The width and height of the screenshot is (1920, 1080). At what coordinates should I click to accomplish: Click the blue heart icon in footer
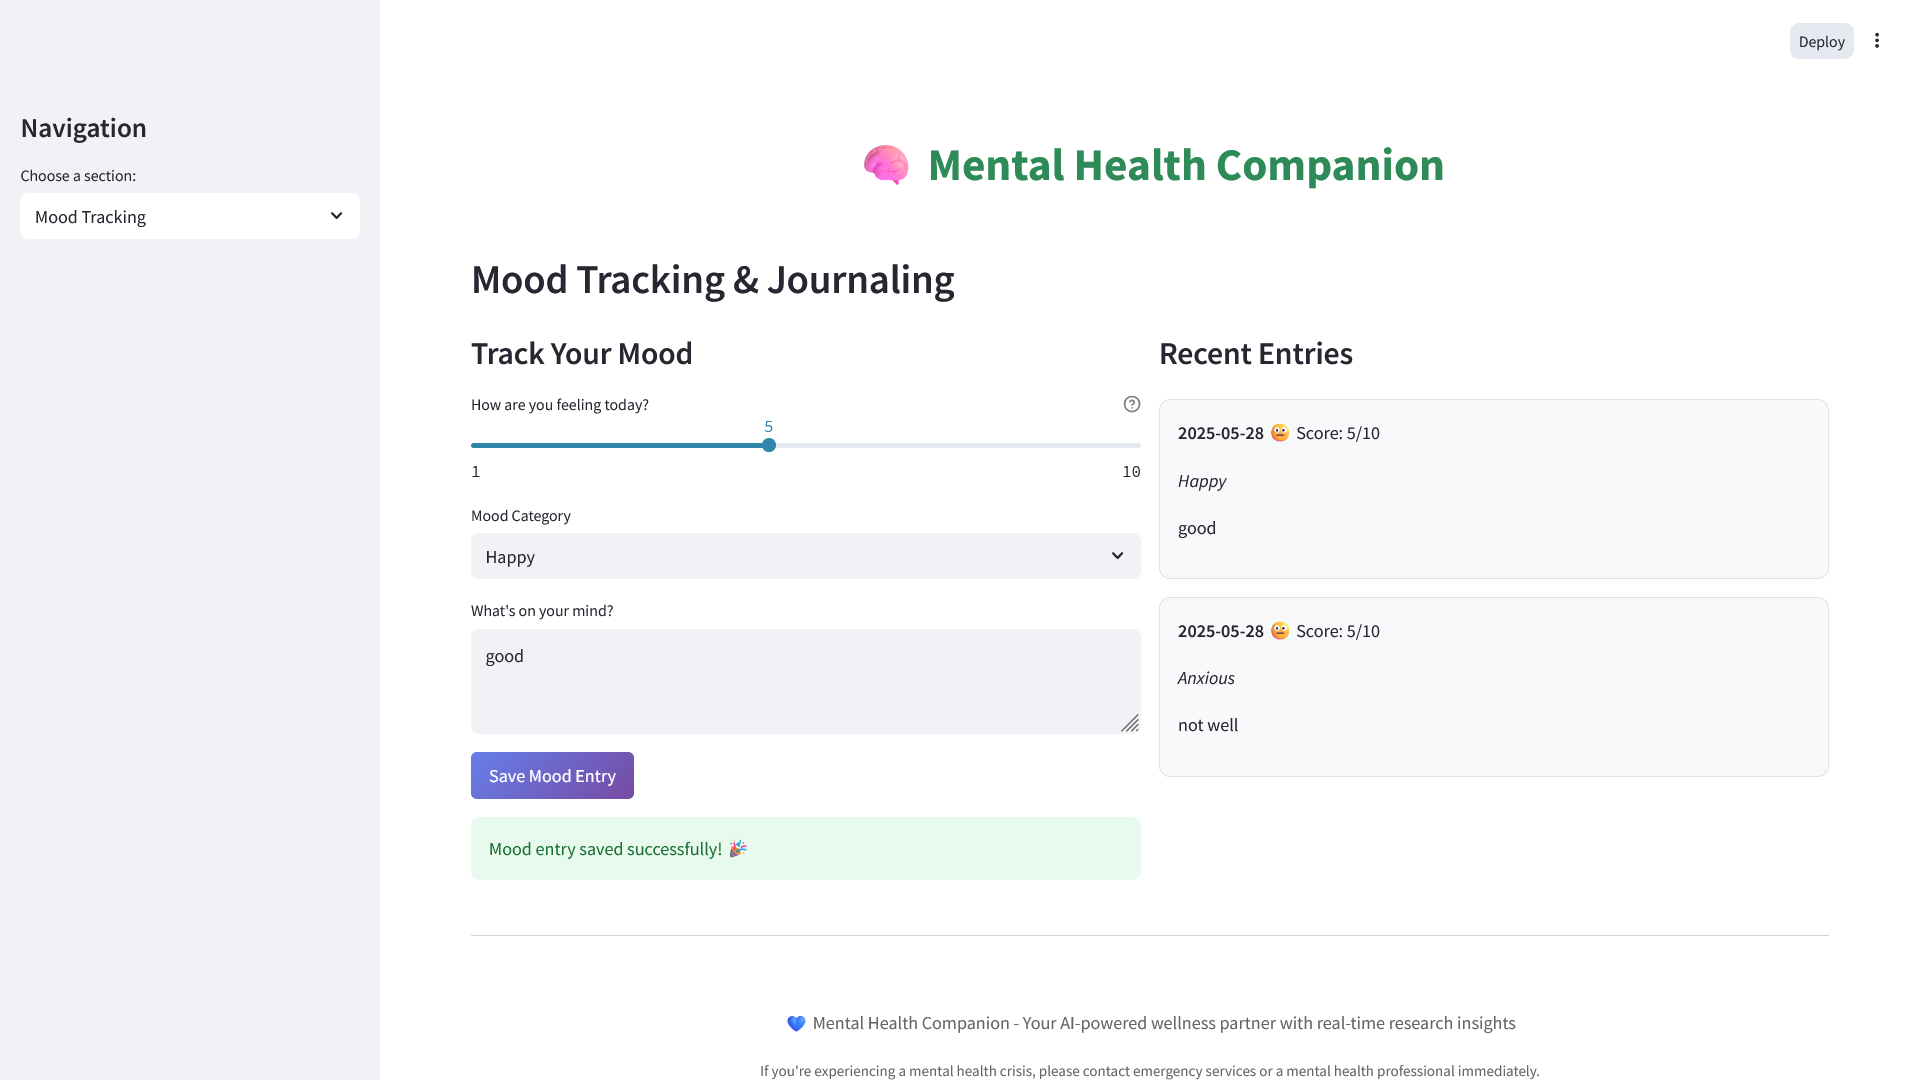[796, 1023]
